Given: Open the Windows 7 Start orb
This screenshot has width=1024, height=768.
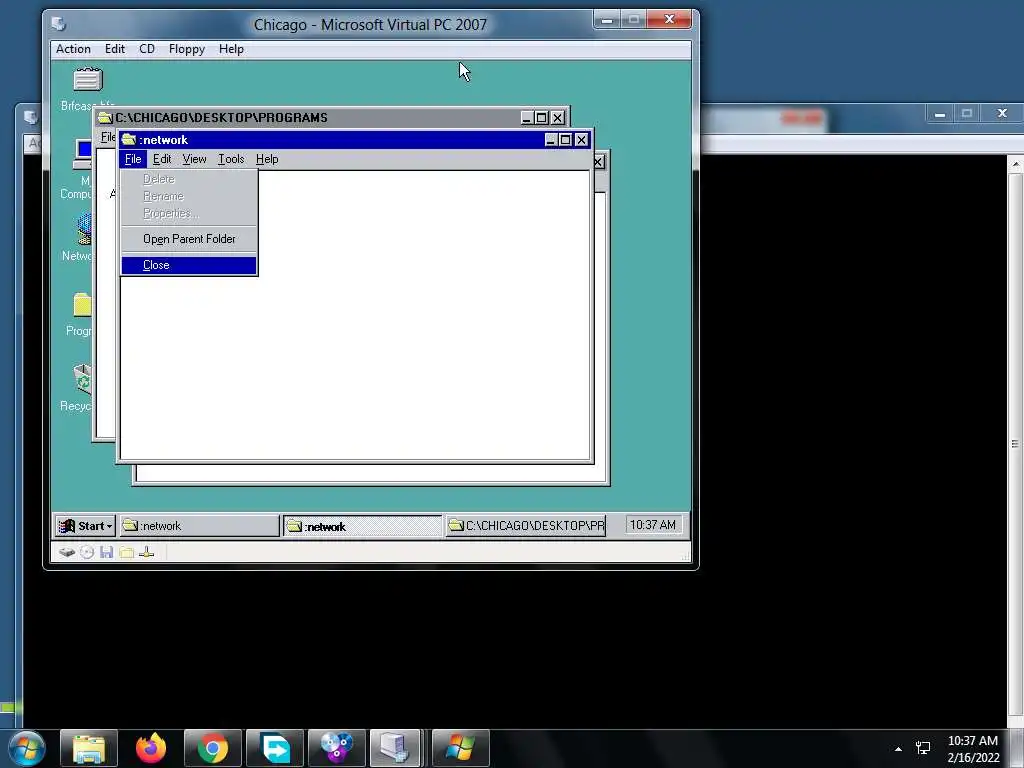Looking at the screenshot, I should click(x=27, y=748).
